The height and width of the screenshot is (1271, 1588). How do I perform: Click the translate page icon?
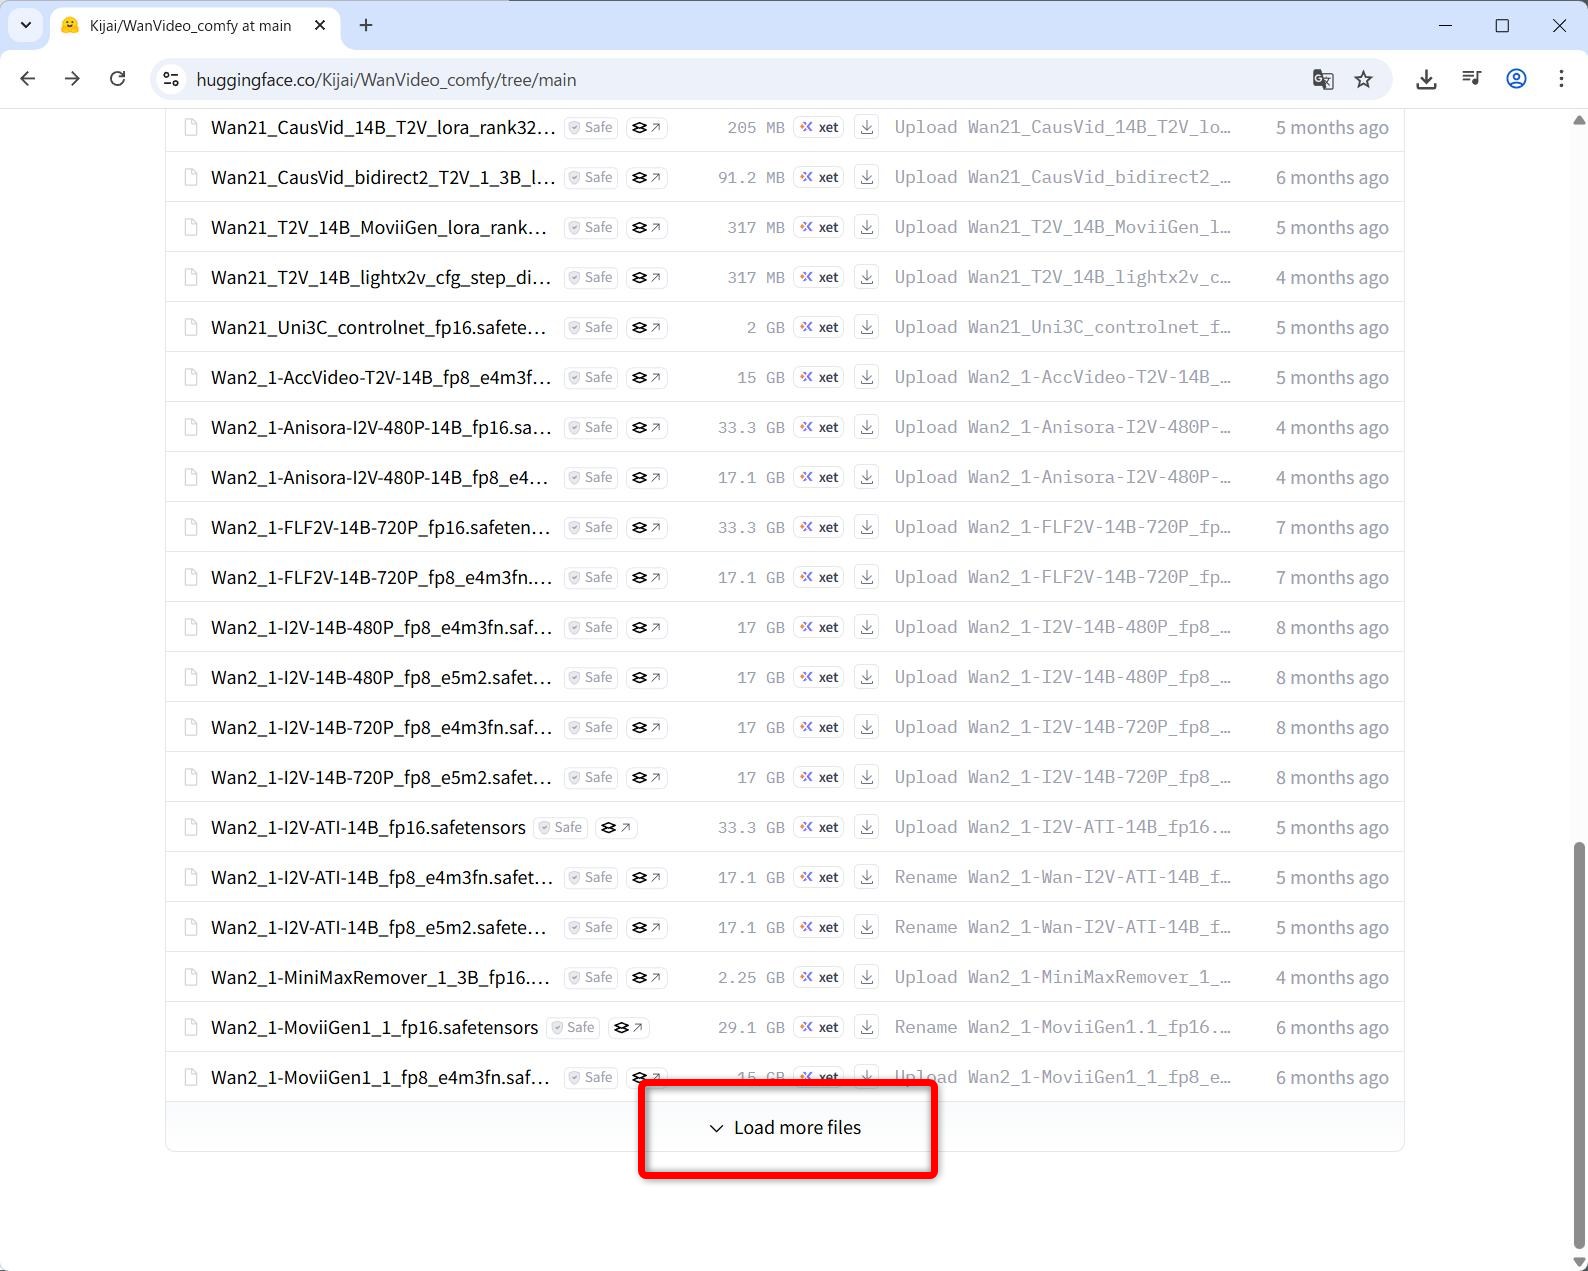click(1322, 80)
